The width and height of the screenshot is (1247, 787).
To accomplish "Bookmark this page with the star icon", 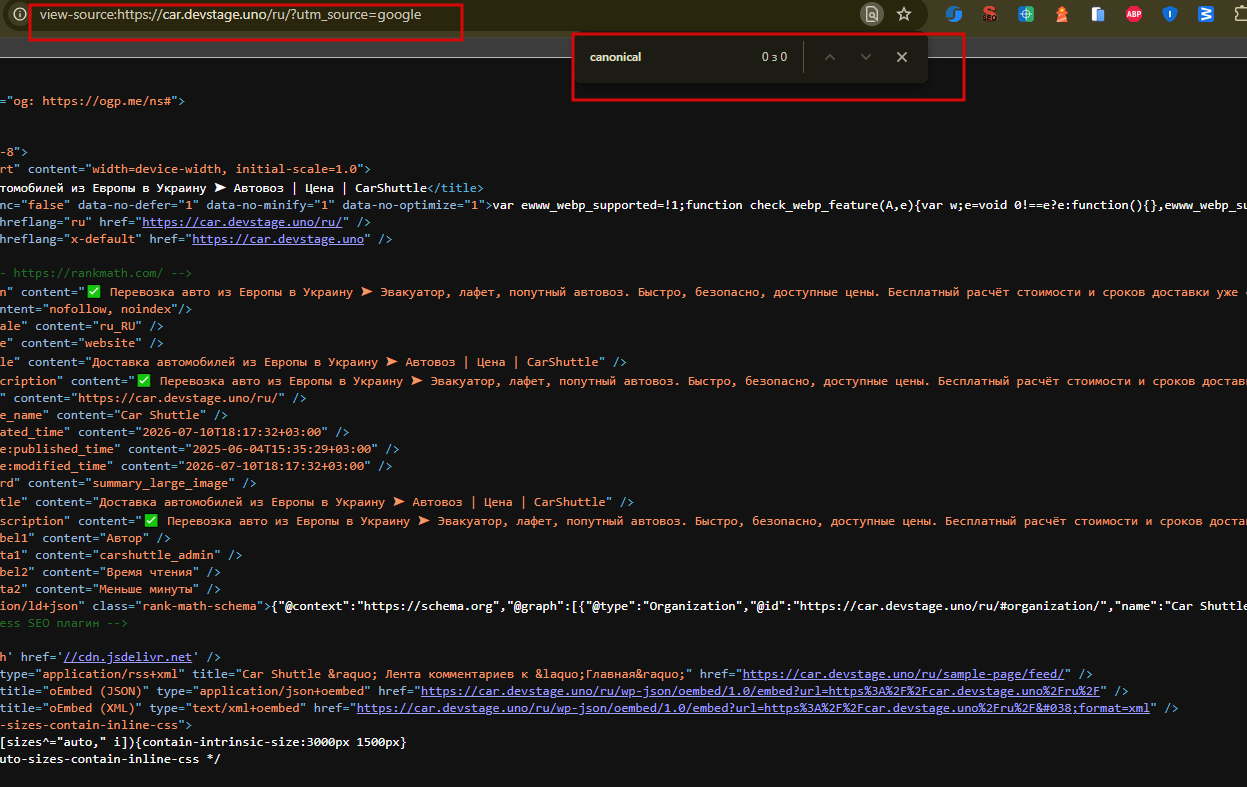I will (x=904, y=14).
